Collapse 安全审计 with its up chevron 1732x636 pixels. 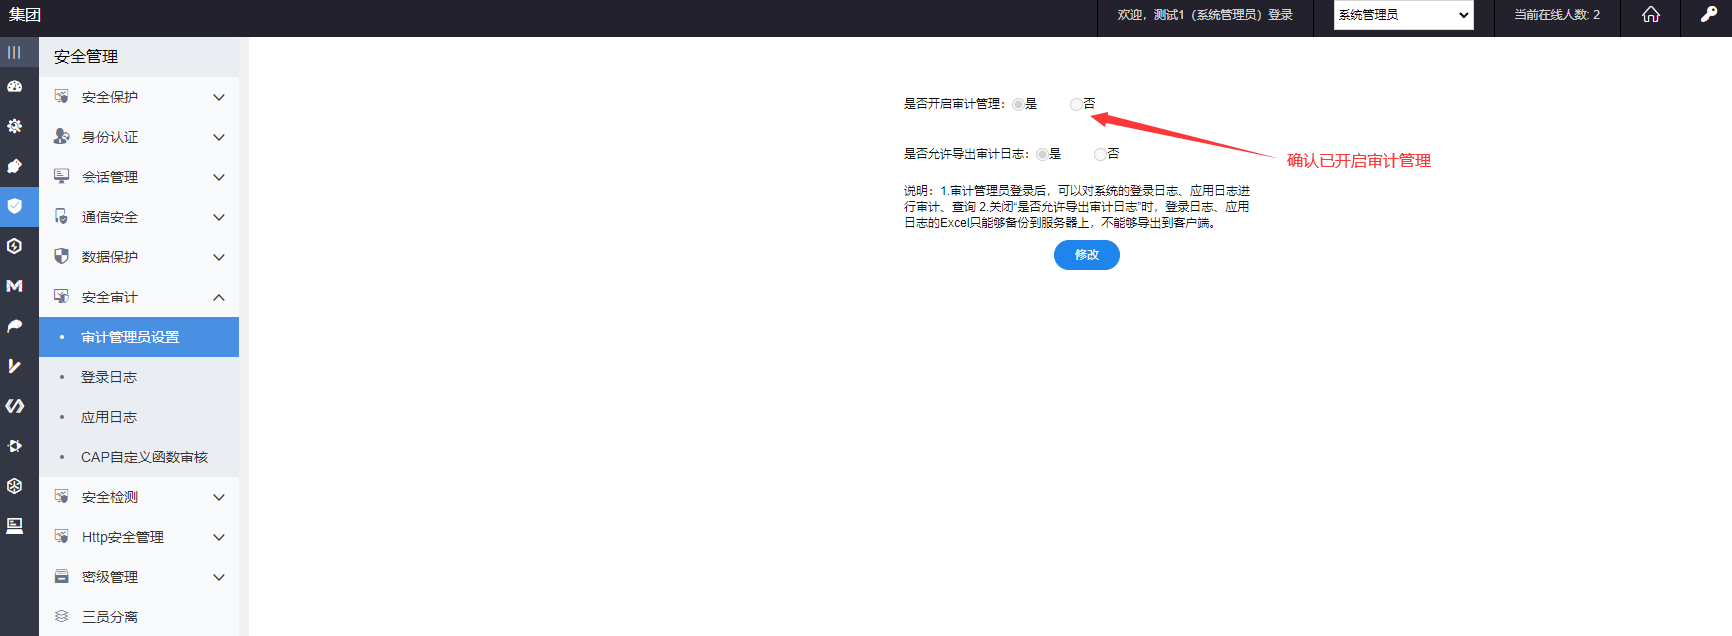point(219,297)
